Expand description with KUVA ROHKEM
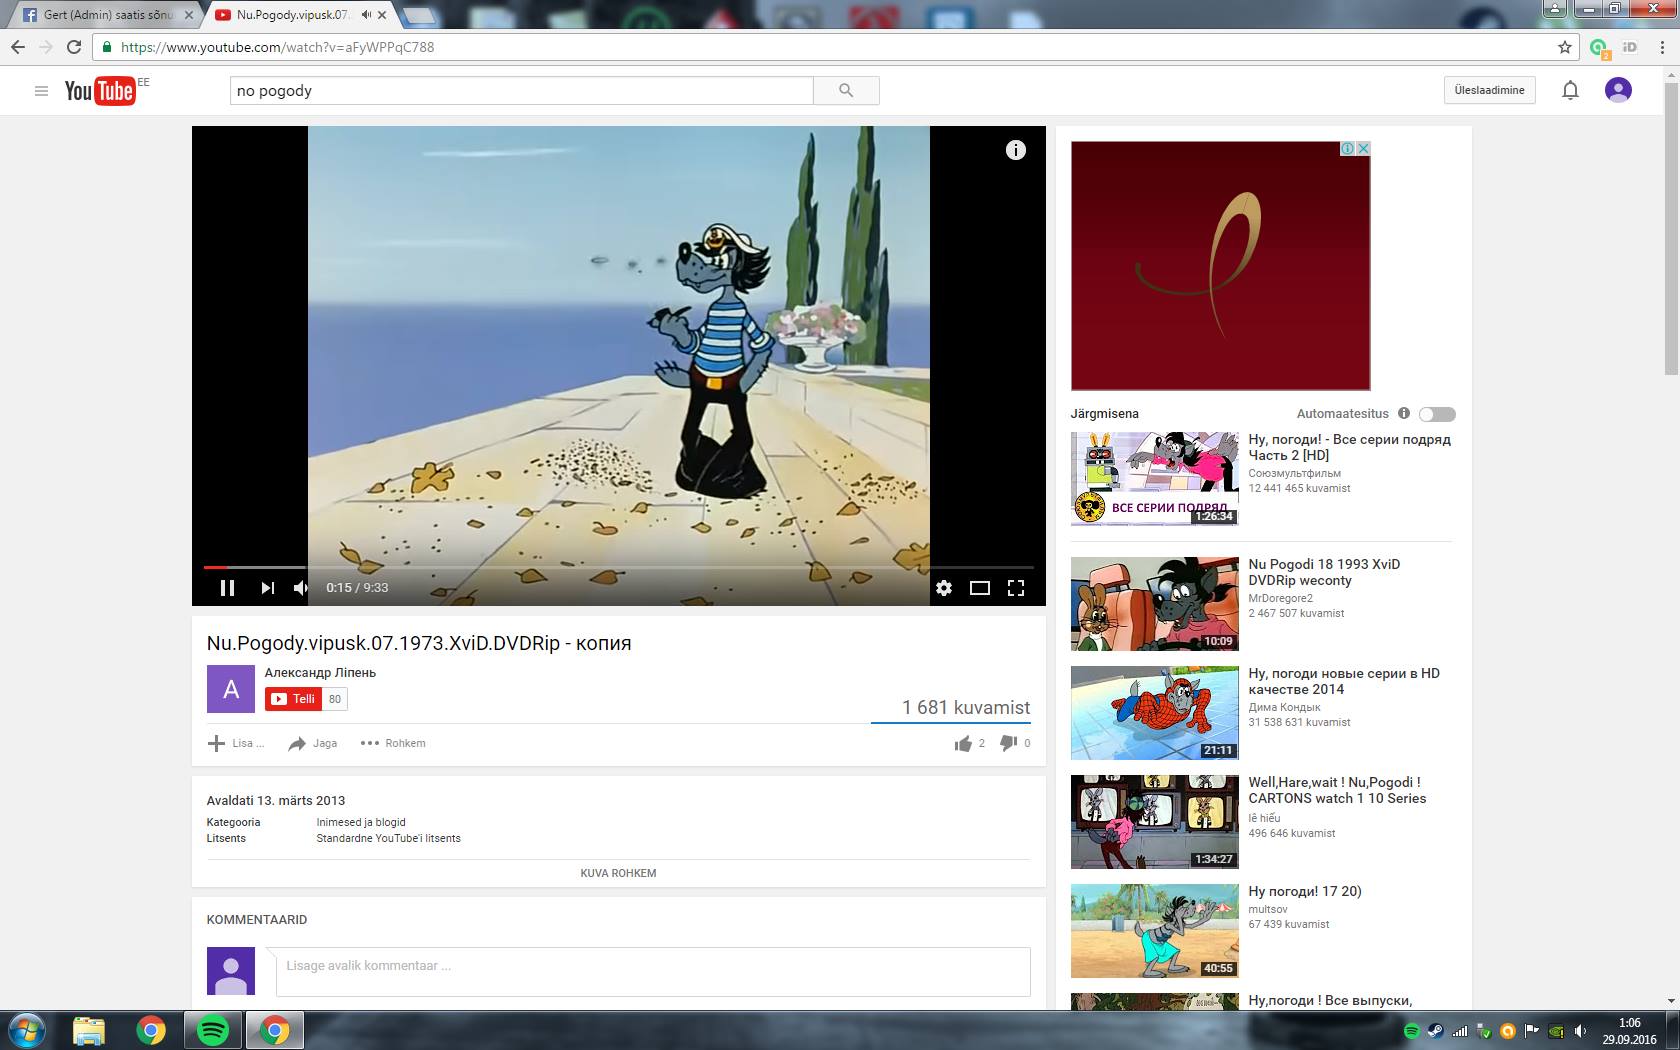 (618, 873)
